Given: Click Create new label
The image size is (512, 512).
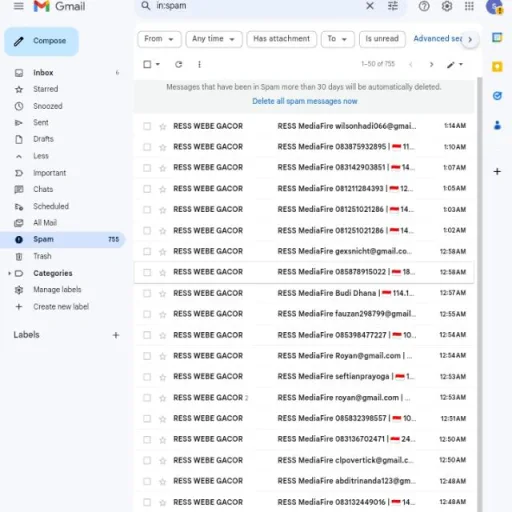Looking at the screenshot, I should [61, 307].
